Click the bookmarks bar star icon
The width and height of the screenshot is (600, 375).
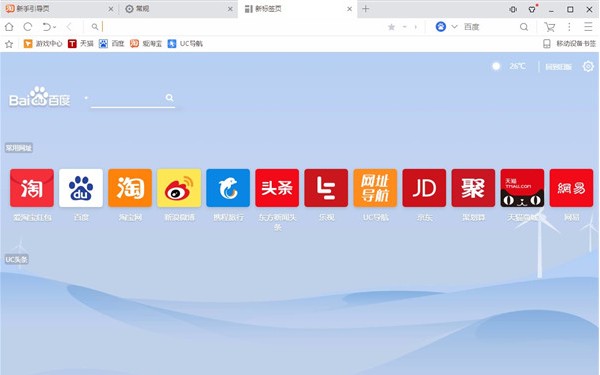(9, 44)
